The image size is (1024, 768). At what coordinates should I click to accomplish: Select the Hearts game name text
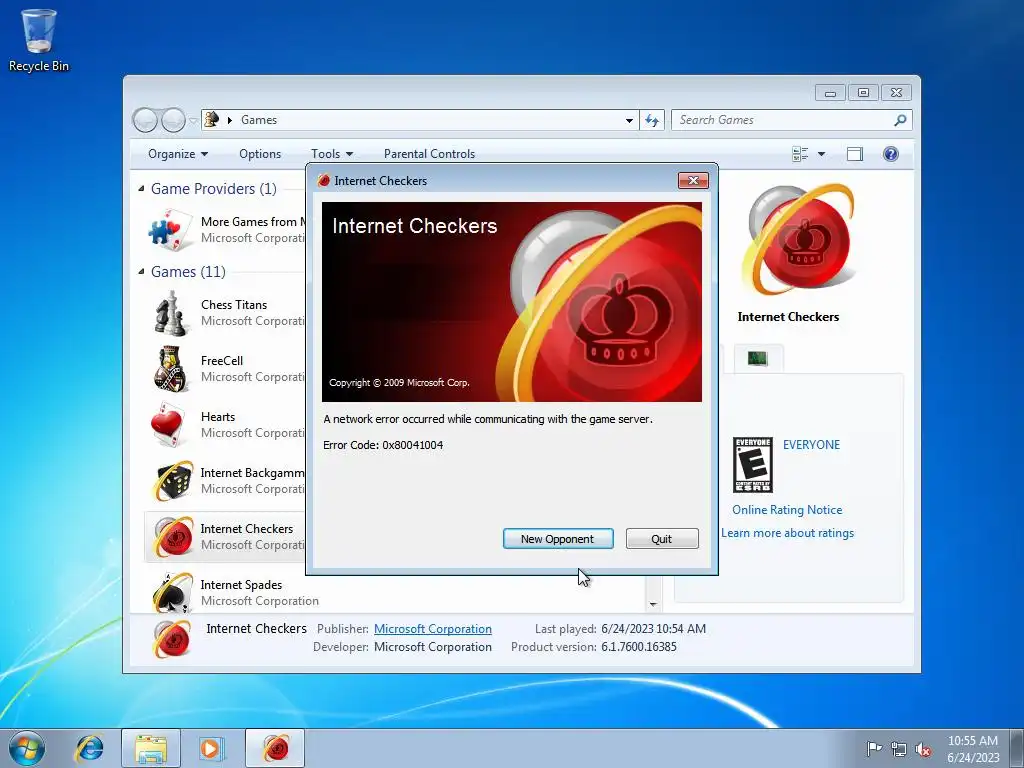click(x=217, y=417)
